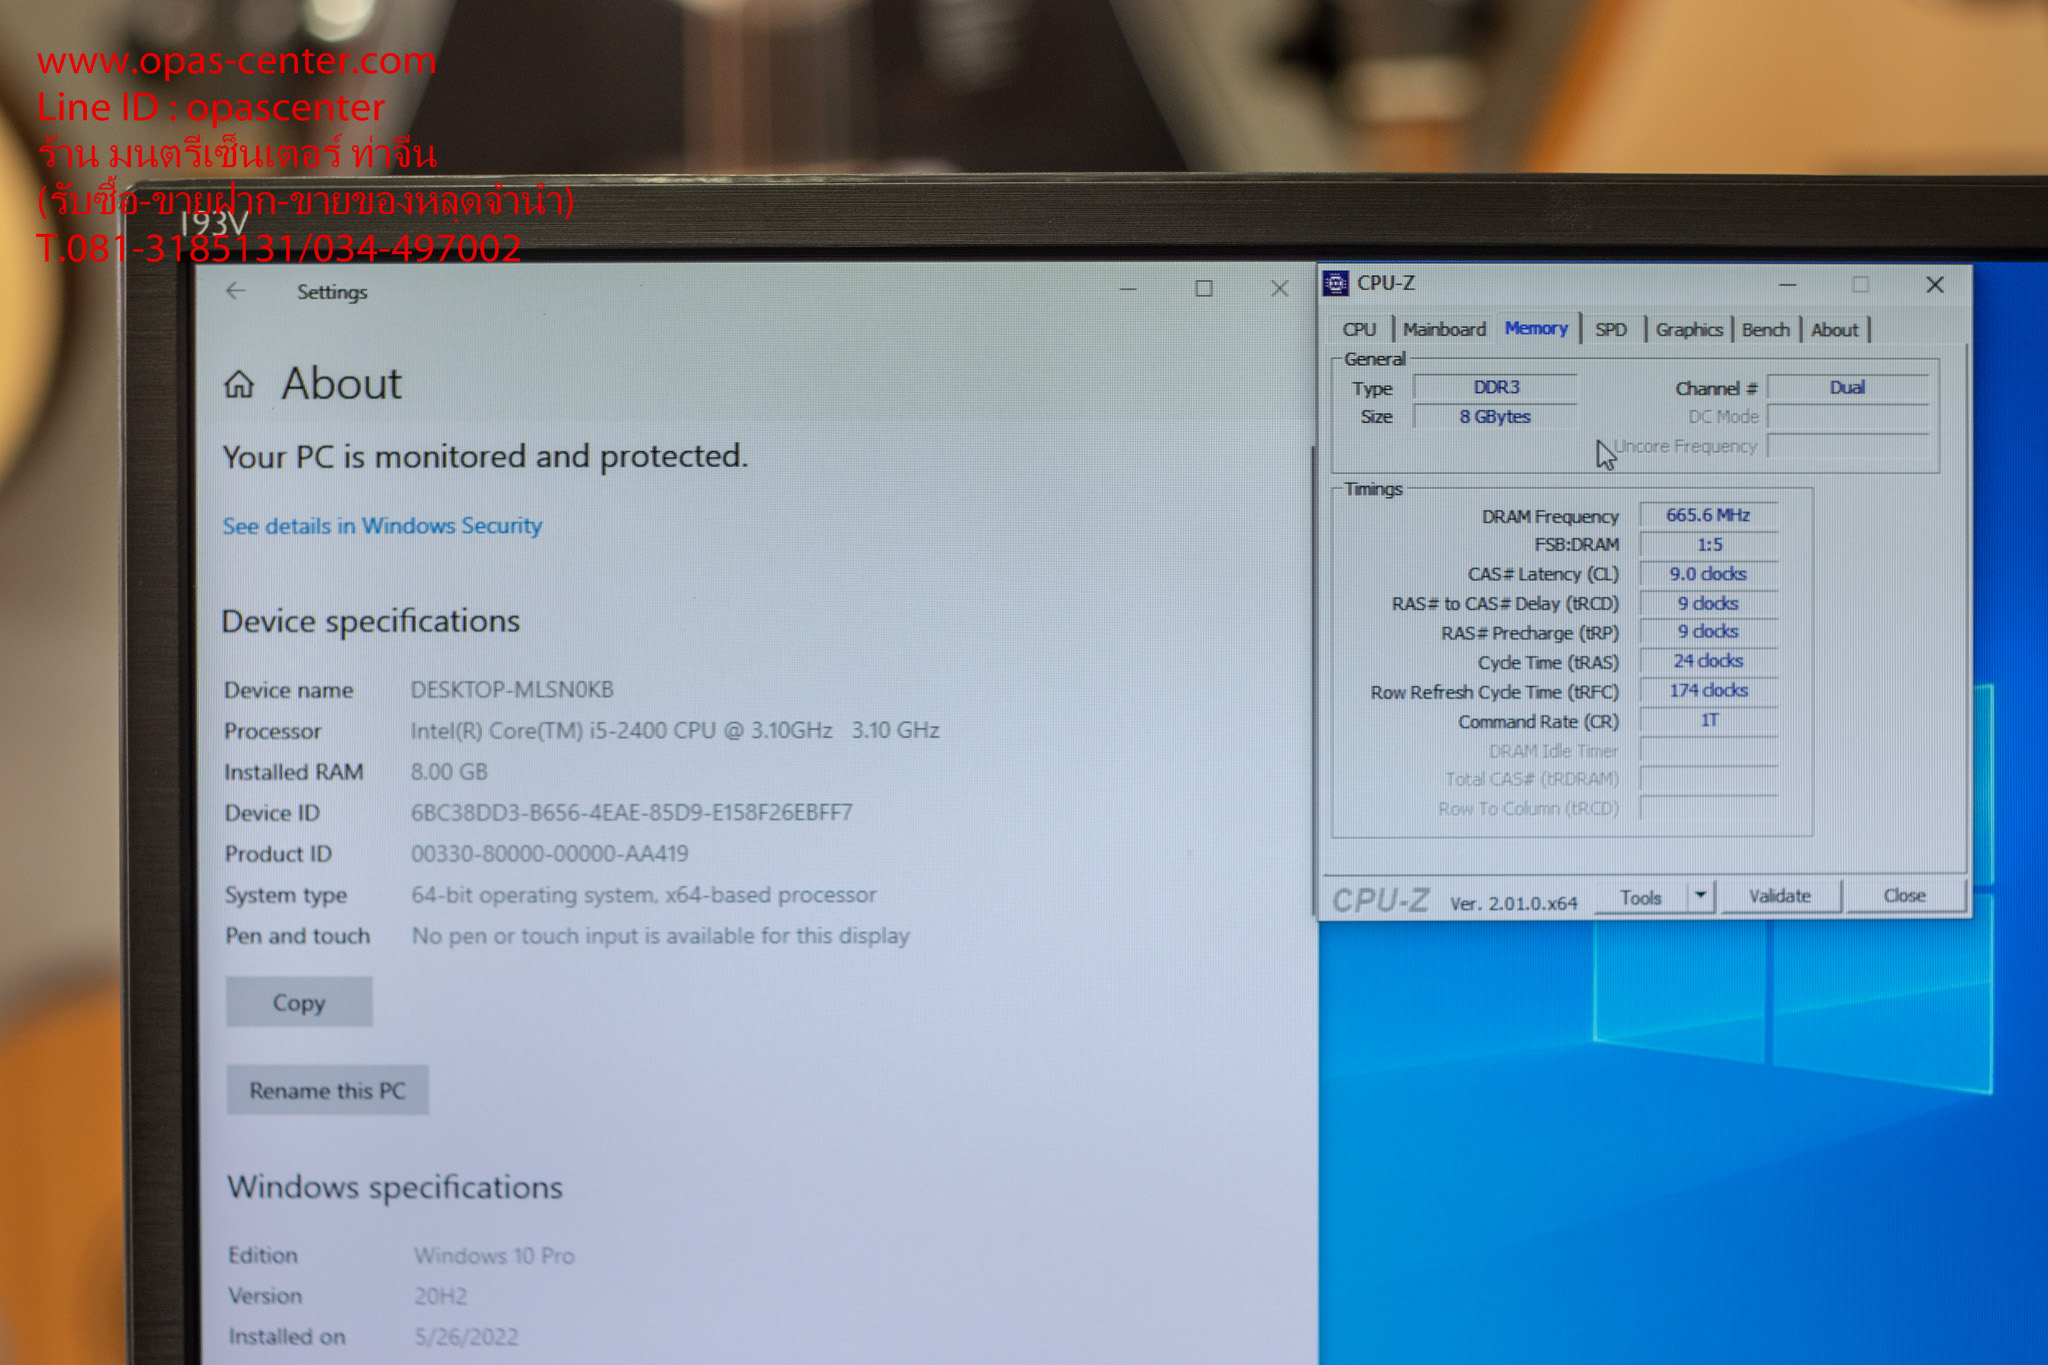
Task: Switch to the Graphics tab
Action: click(x=1689, y=329)
